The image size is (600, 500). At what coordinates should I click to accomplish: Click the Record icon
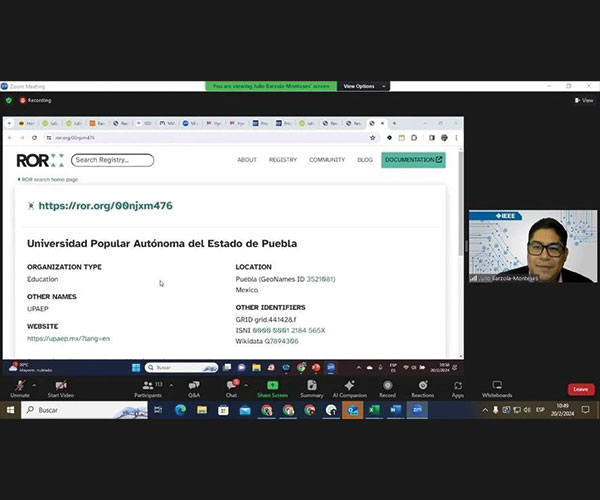click(x=387, y=389)
